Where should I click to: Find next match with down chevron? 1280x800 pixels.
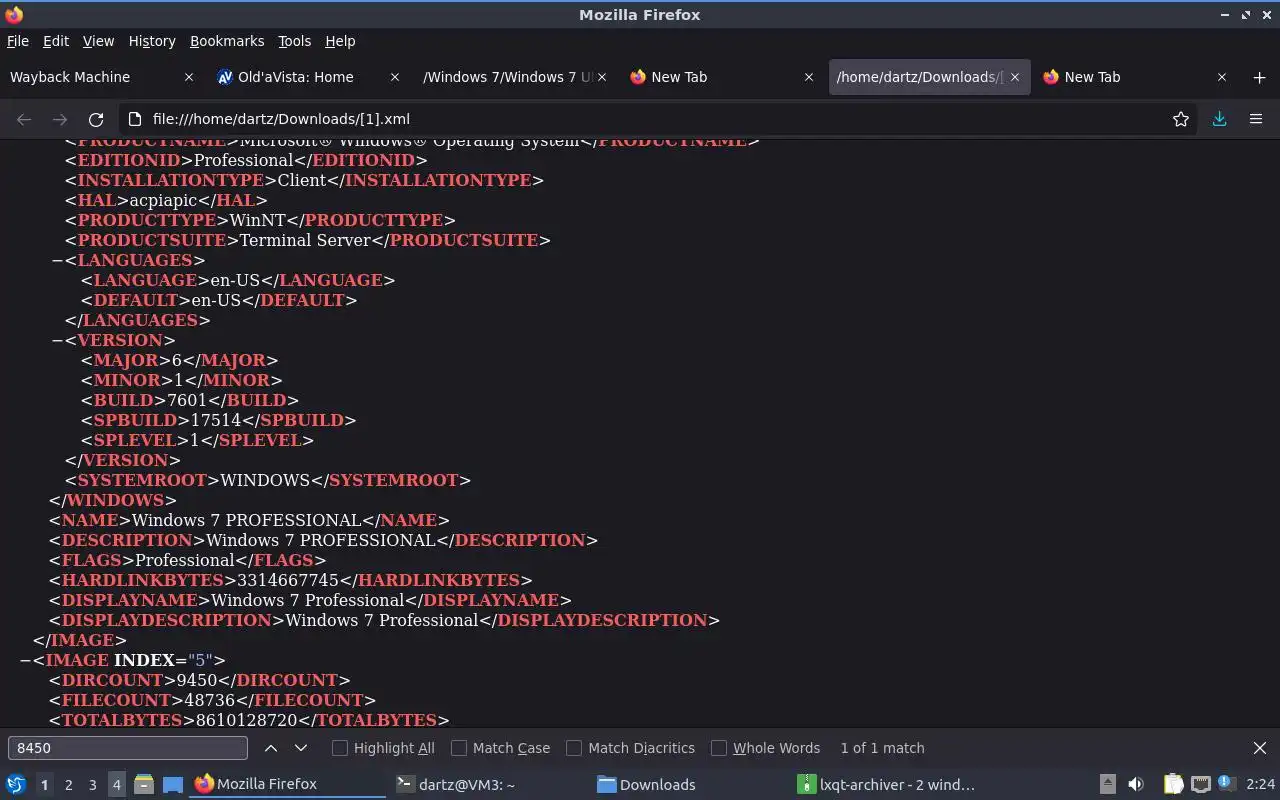(x=301, y=748)
